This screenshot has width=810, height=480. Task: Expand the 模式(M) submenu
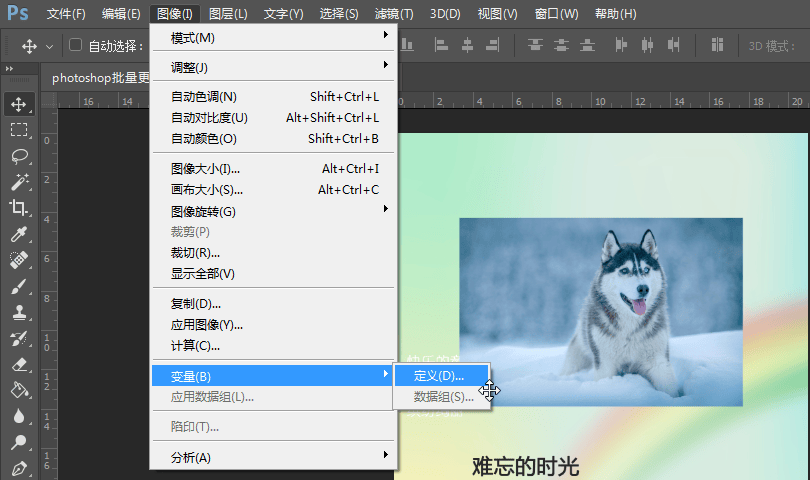pyautogui.click(x=274, y=37)
